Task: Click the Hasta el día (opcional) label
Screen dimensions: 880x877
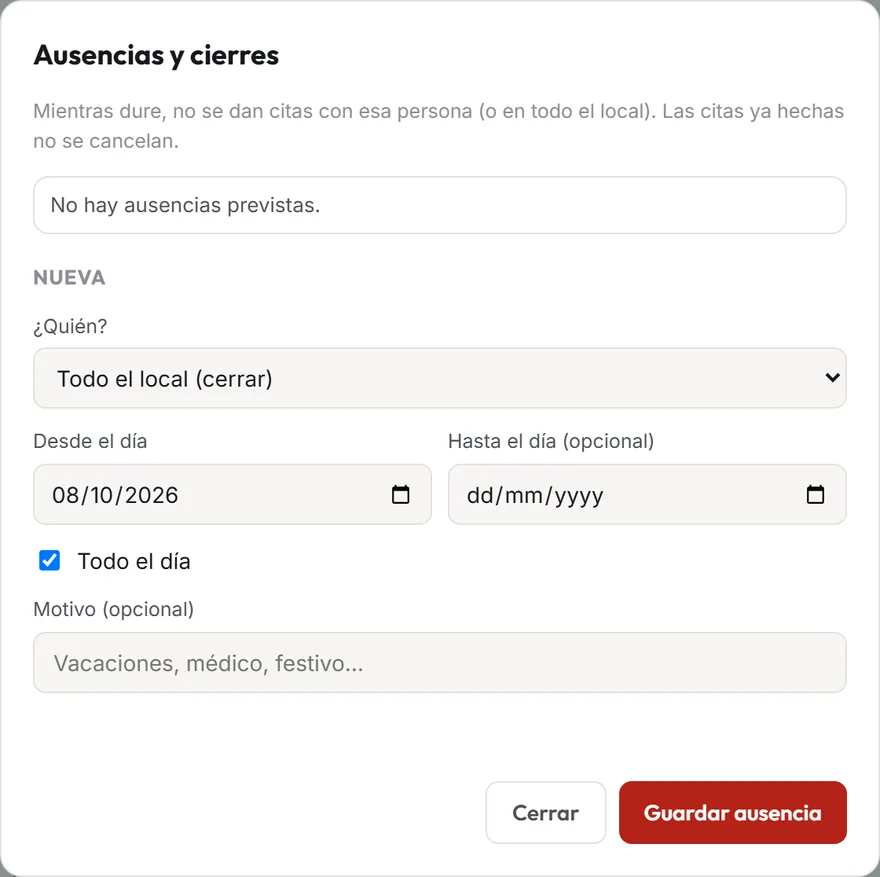Action: 551,441
